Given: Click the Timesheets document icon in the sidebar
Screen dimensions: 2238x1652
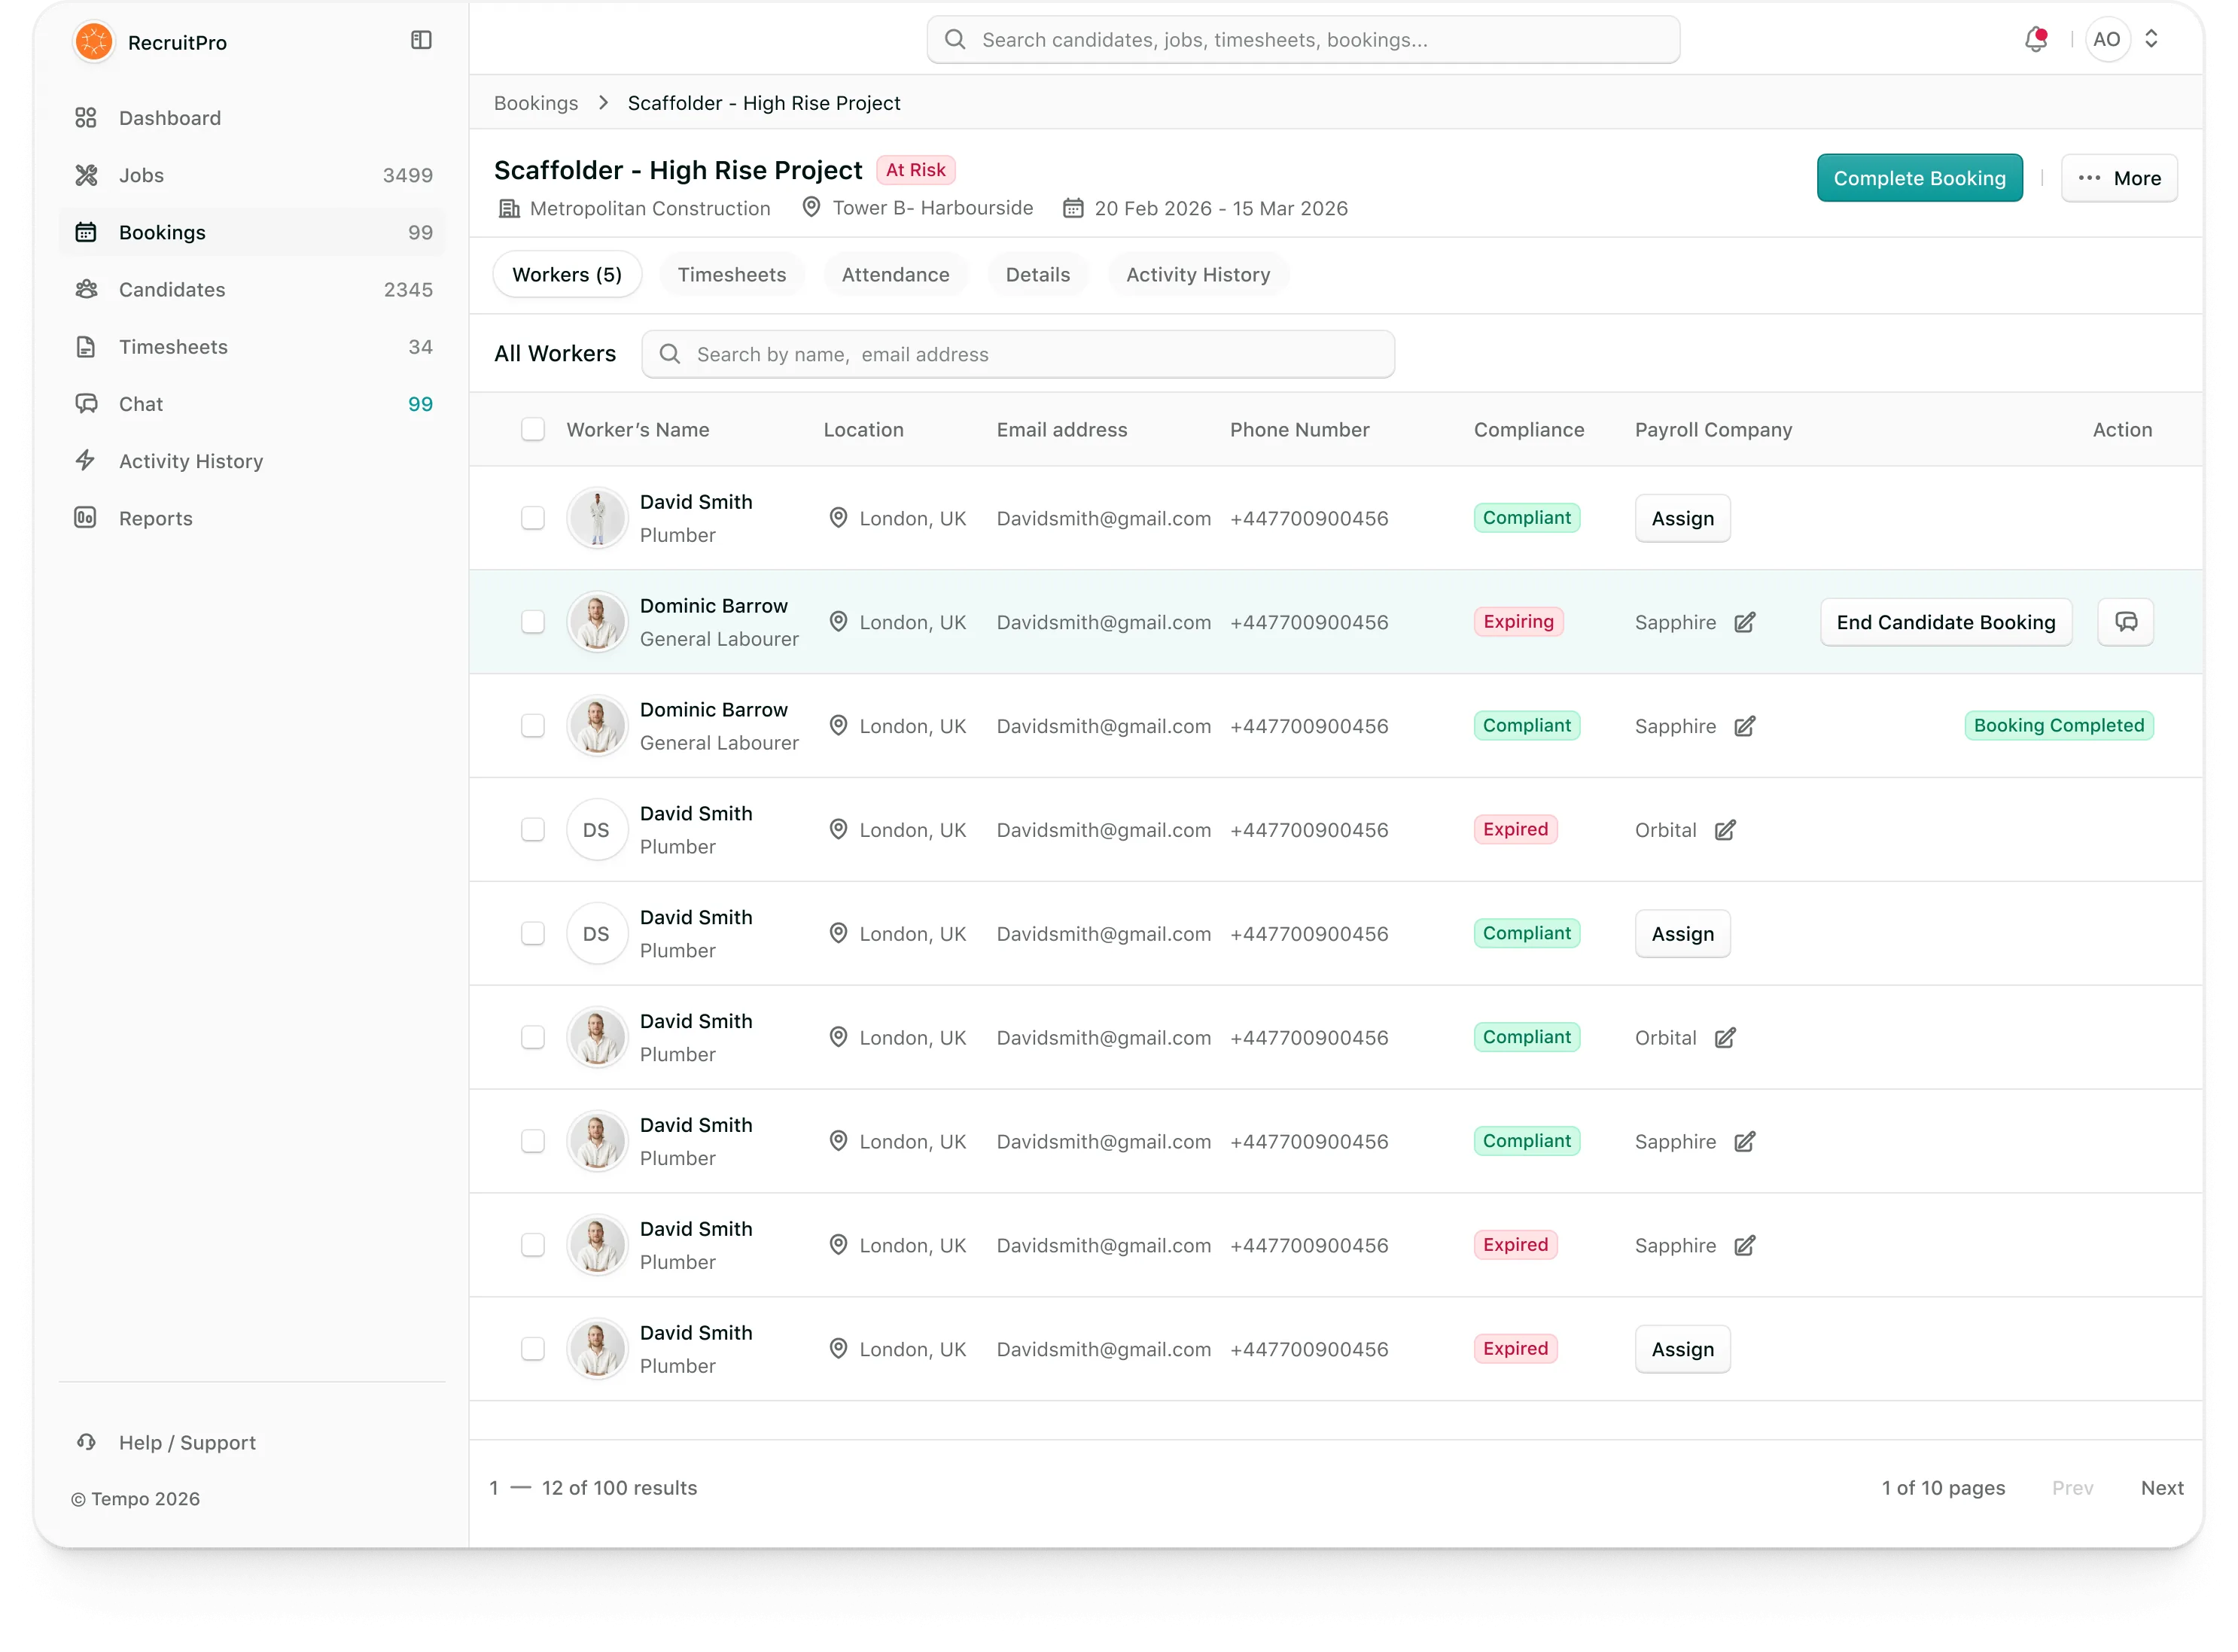Looking at the screenshot, I should (86, 347).
